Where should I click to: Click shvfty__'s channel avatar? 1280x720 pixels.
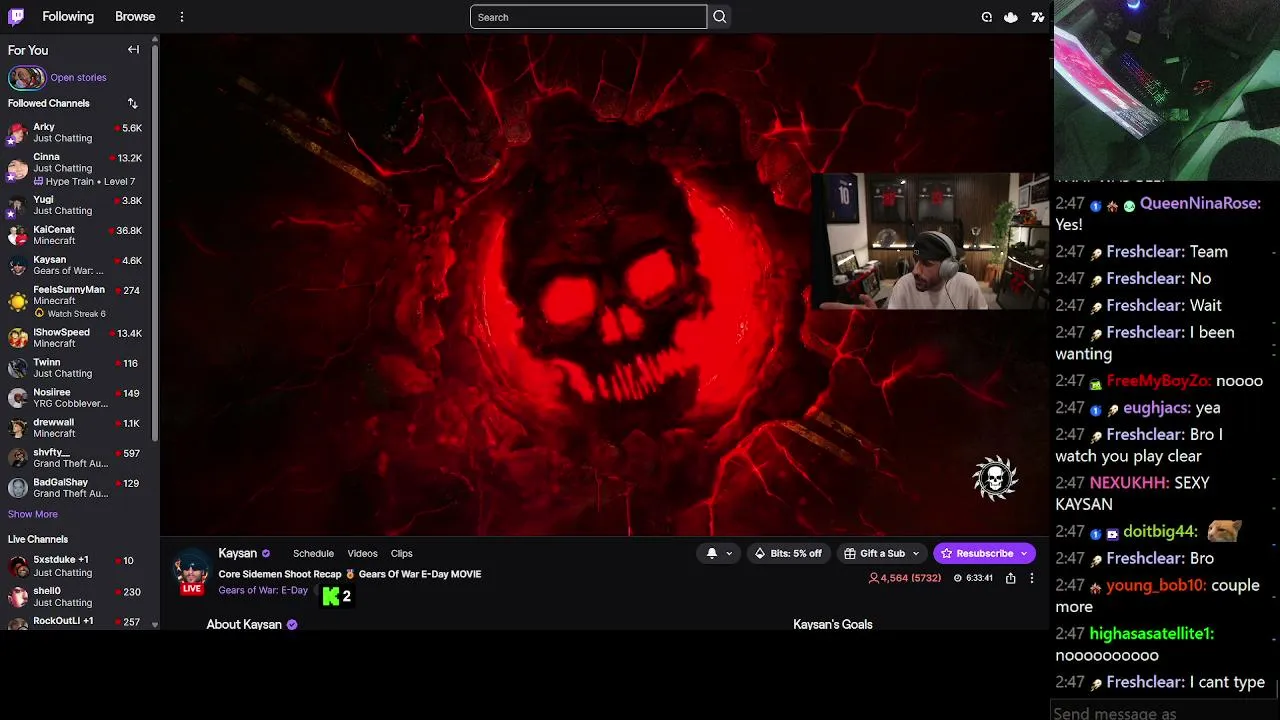point(17,458)
